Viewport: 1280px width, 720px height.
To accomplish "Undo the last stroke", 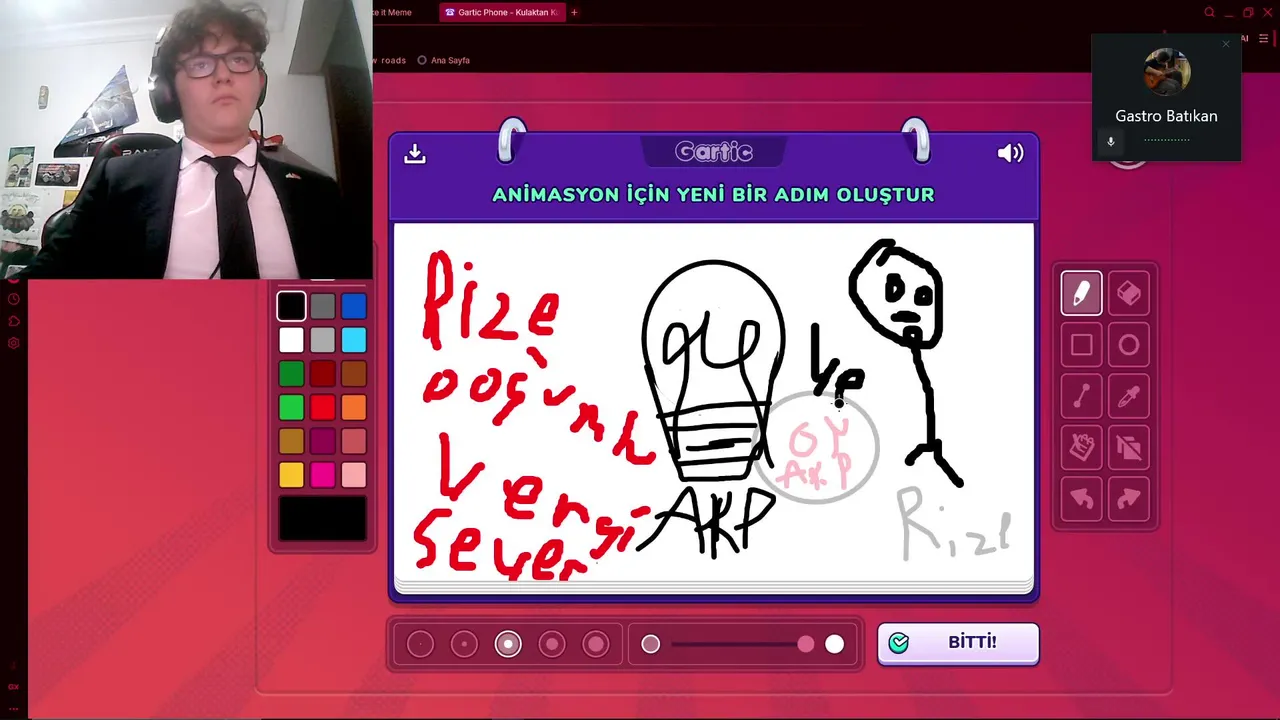I will coord(1081,499).
